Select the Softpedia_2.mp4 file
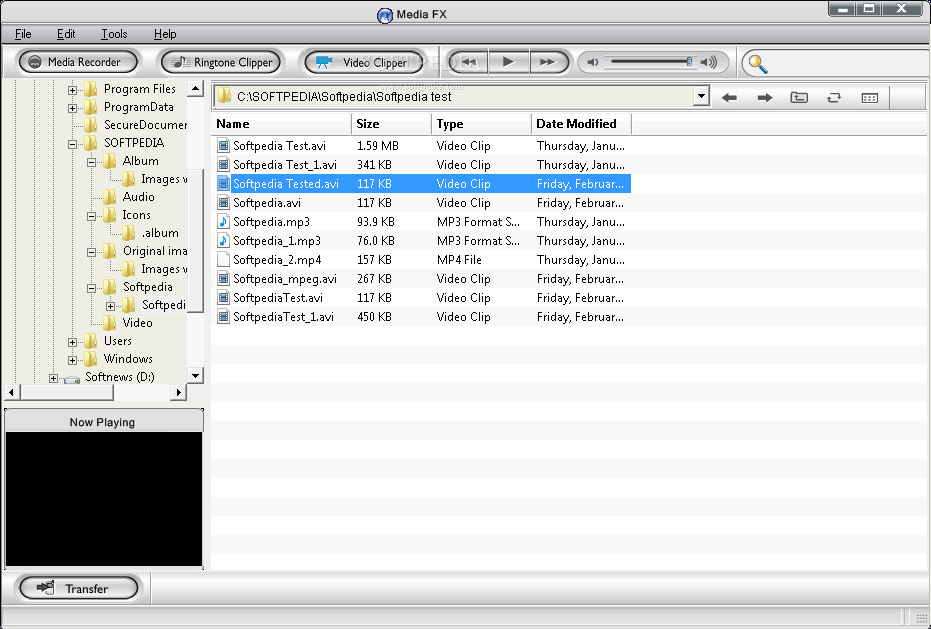Viewport: 931px width, 629px height. click(x=277, y=260)
